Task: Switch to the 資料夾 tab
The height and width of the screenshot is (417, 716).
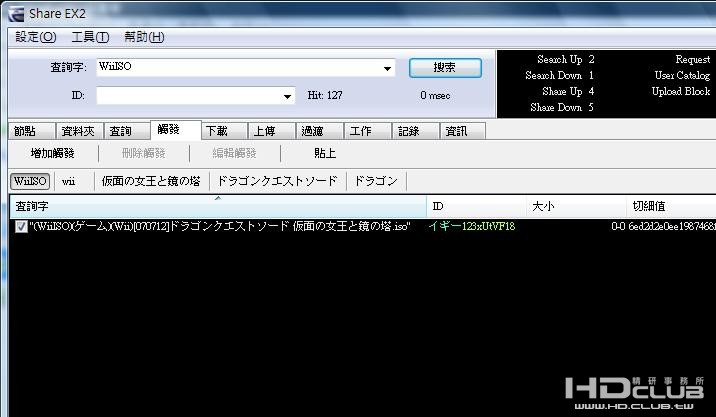Action: pyautogui.click(x=79, y=131)
